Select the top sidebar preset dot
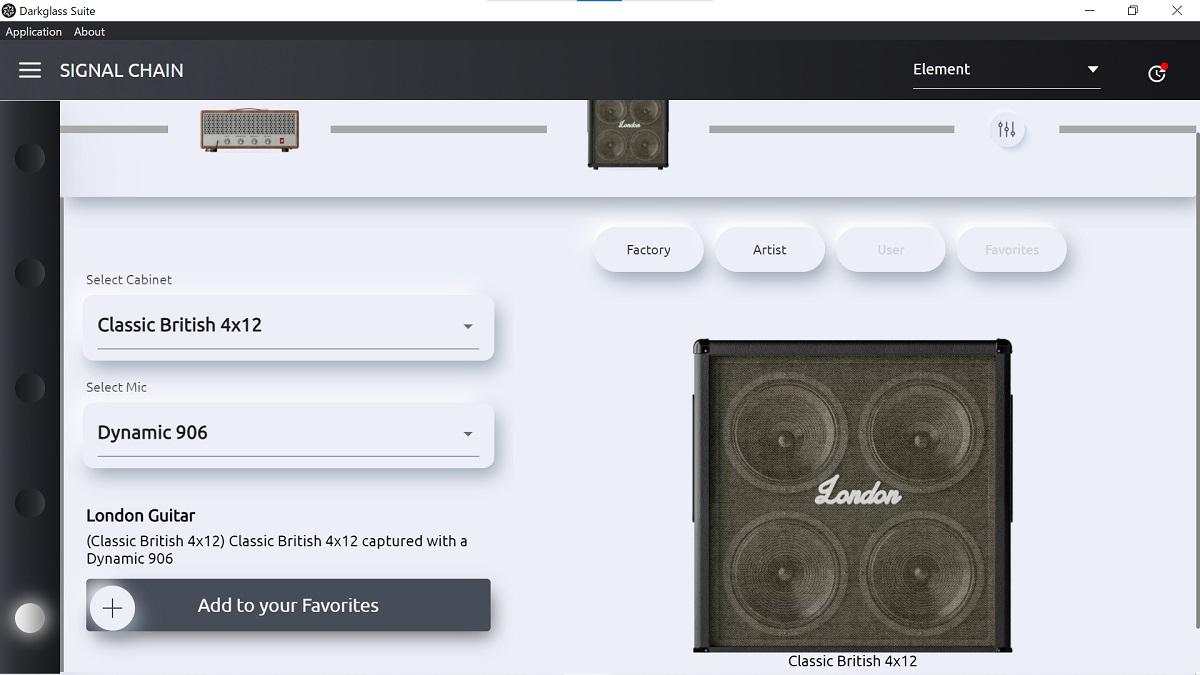This screenshot has height=675, width=1200. [30, 157]
